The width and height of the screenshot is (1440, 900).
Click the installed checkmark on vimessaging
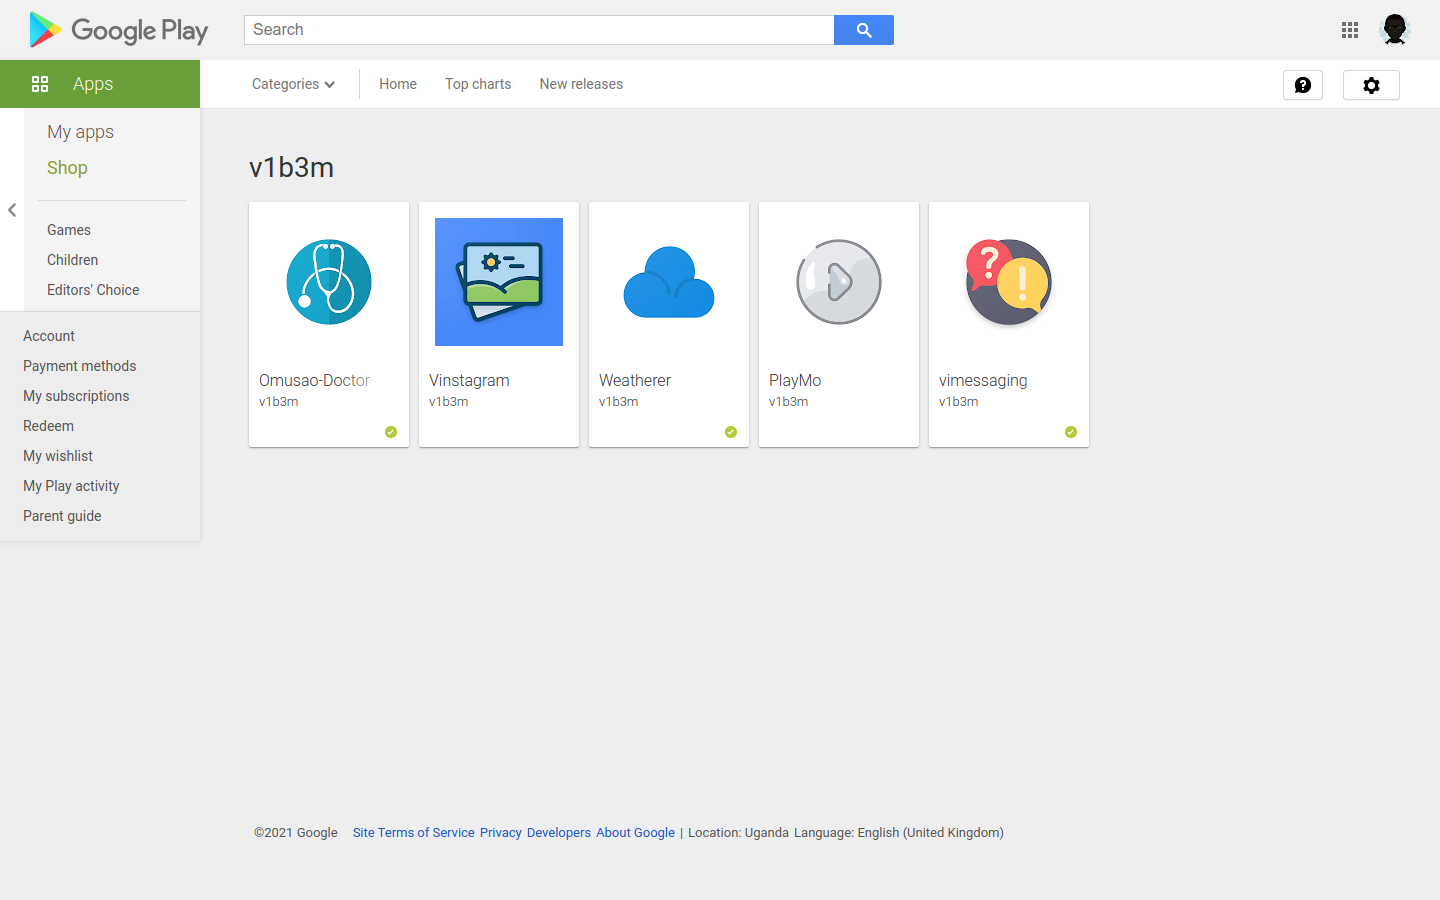tap(1071, 432)
